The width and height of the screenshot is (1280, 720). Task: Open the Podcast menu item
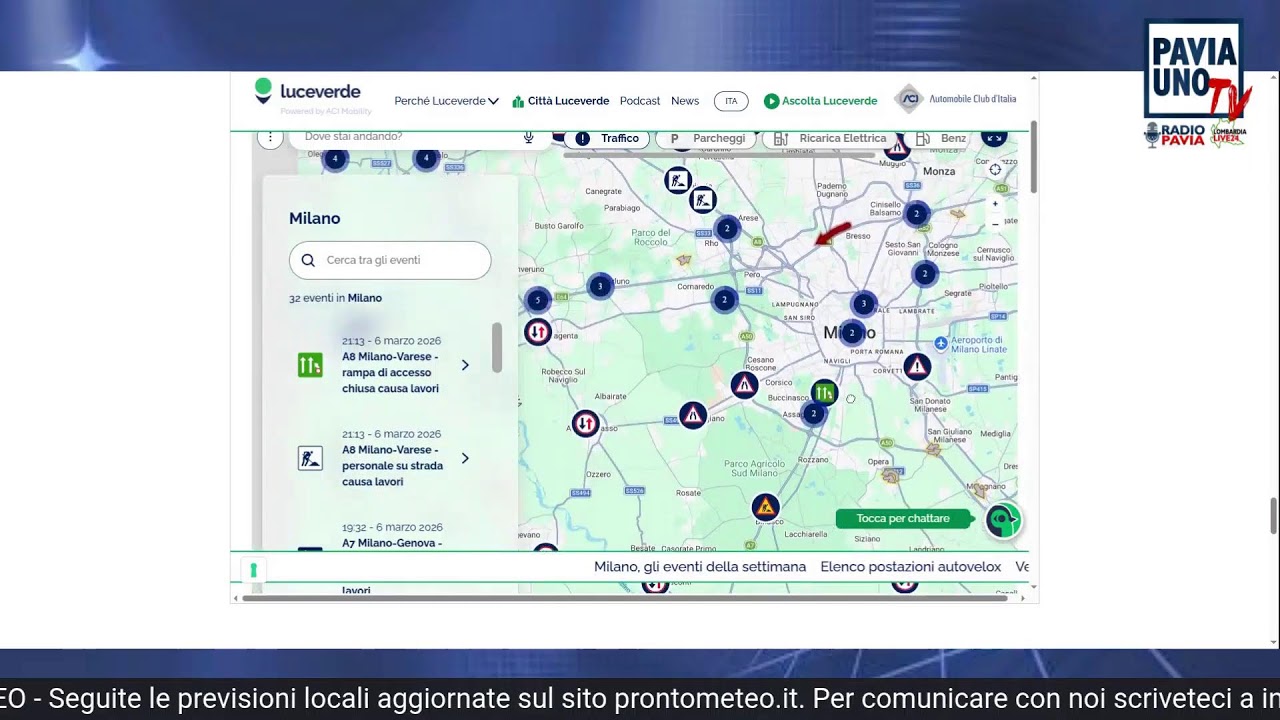(640, 101)
